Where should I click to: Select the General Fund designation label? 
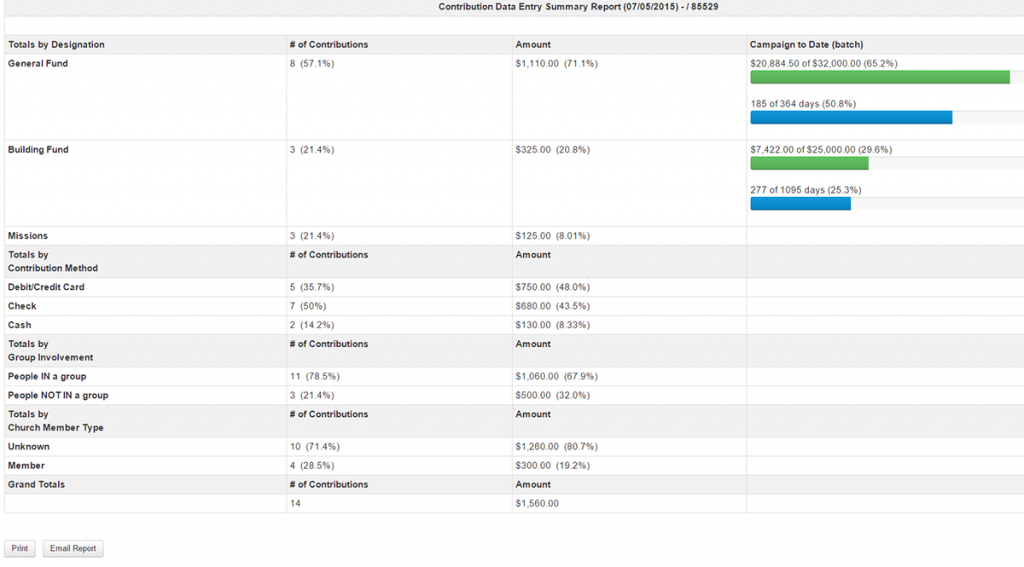[x=38, y=64]
